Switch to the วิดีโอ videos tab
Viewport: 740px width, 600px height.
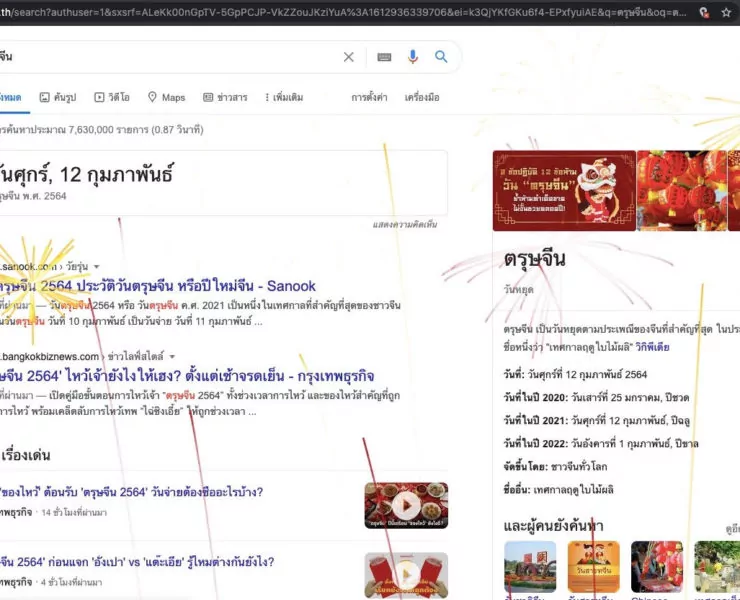(112, 97)
